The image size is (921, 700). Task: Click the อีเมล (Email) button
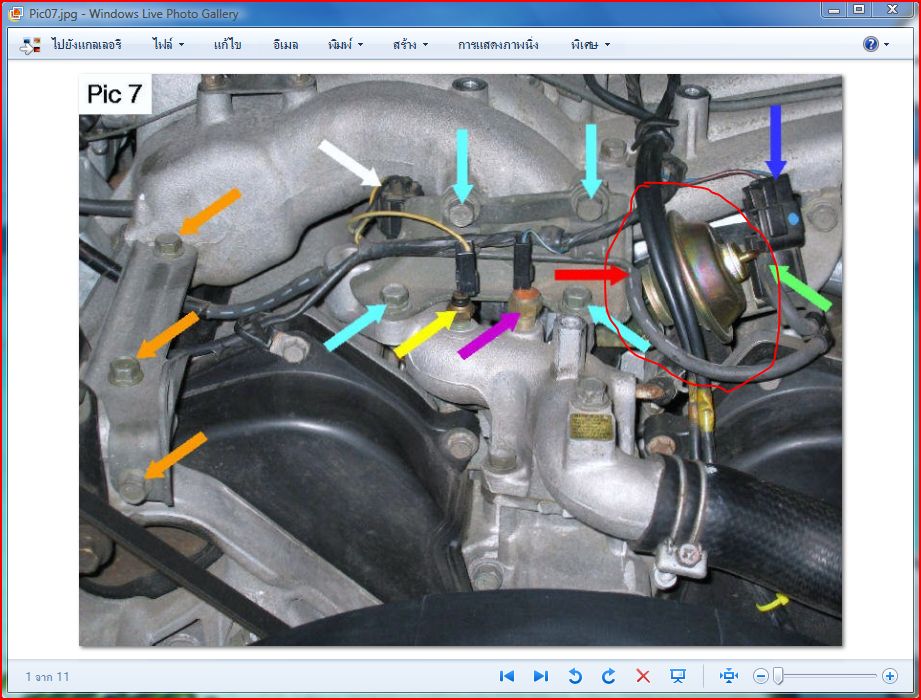pyautogui.click(x=285, y=45)
